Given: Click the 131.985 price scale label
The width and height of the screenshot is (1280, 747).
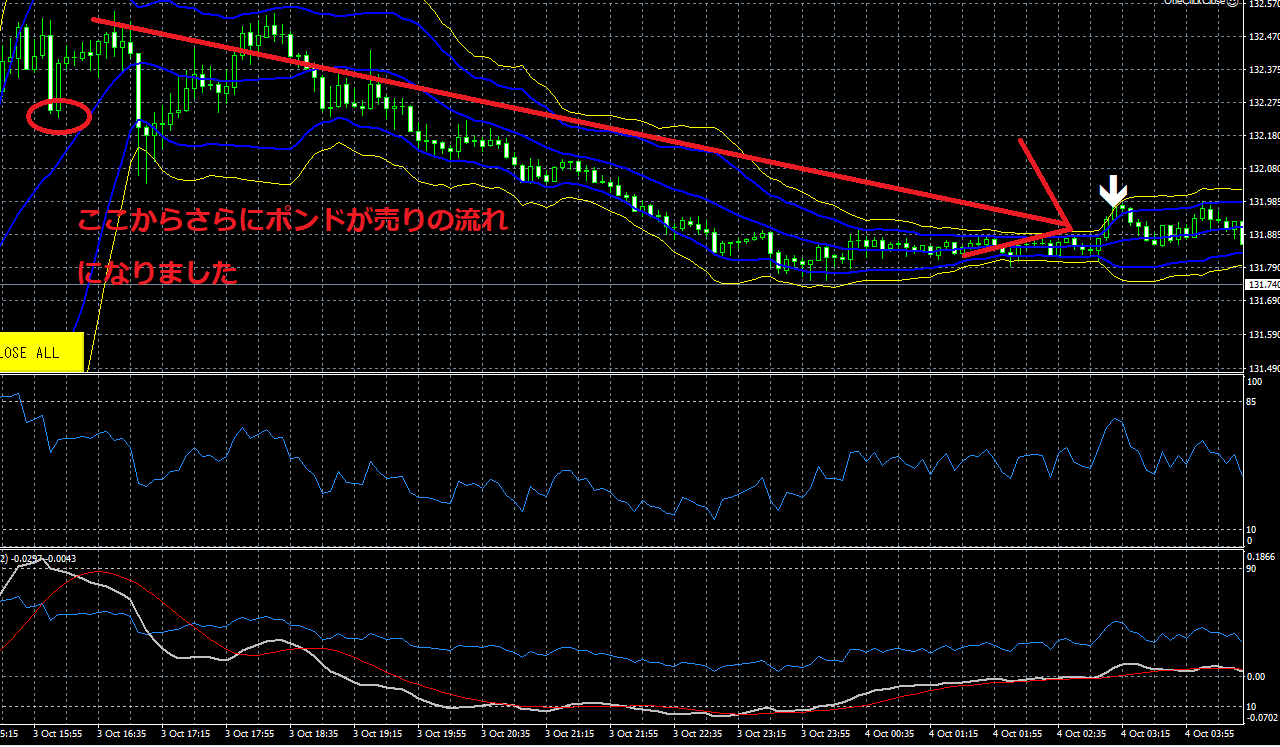Looking at the screenshot, I should tap(1261, 202).
